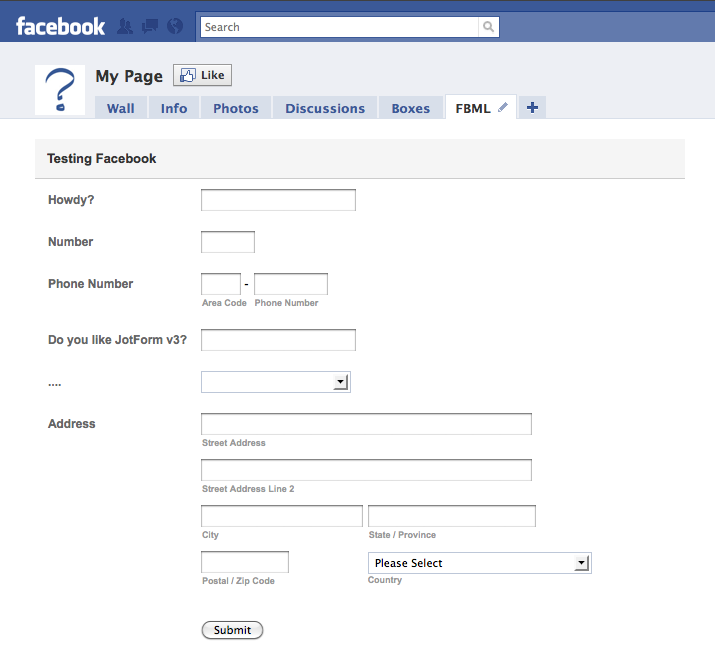Click the 'Address' label

click(72, 423)
